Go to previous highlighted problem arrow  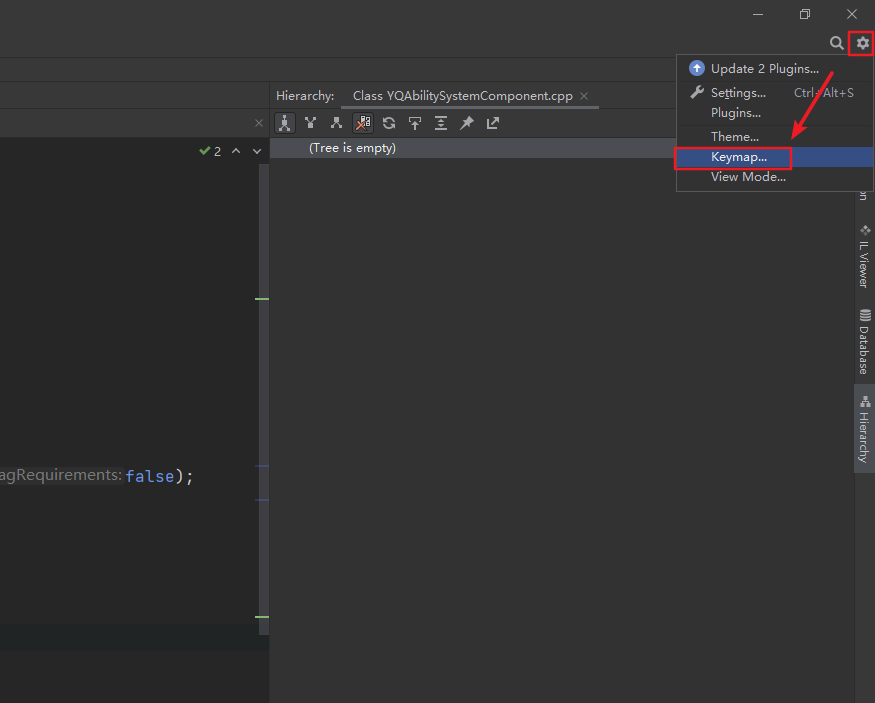pyautogui.click(x=236, y=151)
